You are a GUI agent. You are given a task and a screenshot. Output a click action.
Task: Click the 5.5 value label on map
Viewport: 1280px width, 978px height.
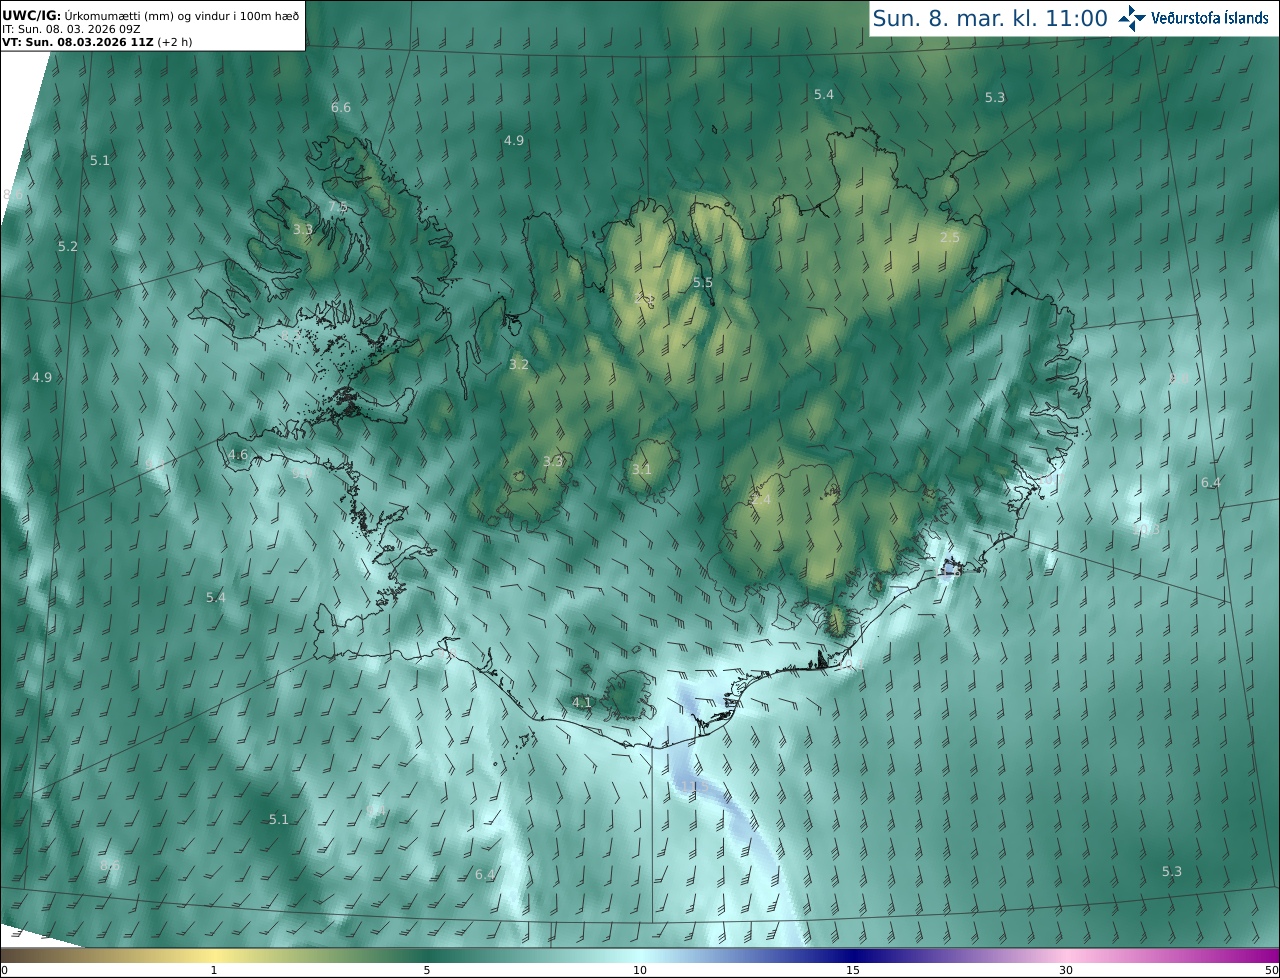703,283
